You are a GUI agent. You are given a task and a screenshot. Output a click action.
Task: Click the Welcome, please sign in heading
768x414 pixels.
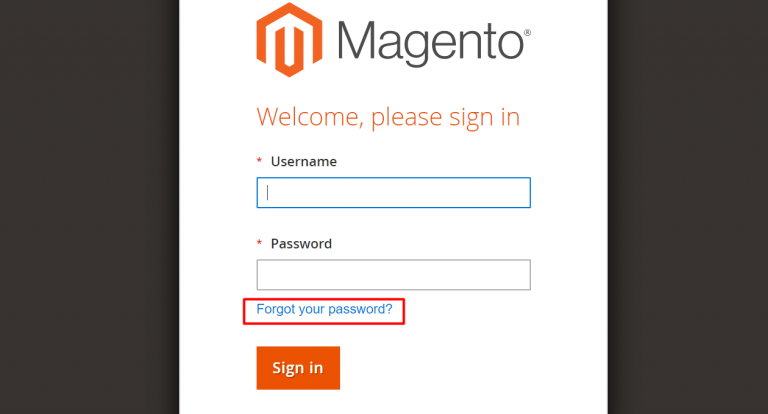coord(388,118)
